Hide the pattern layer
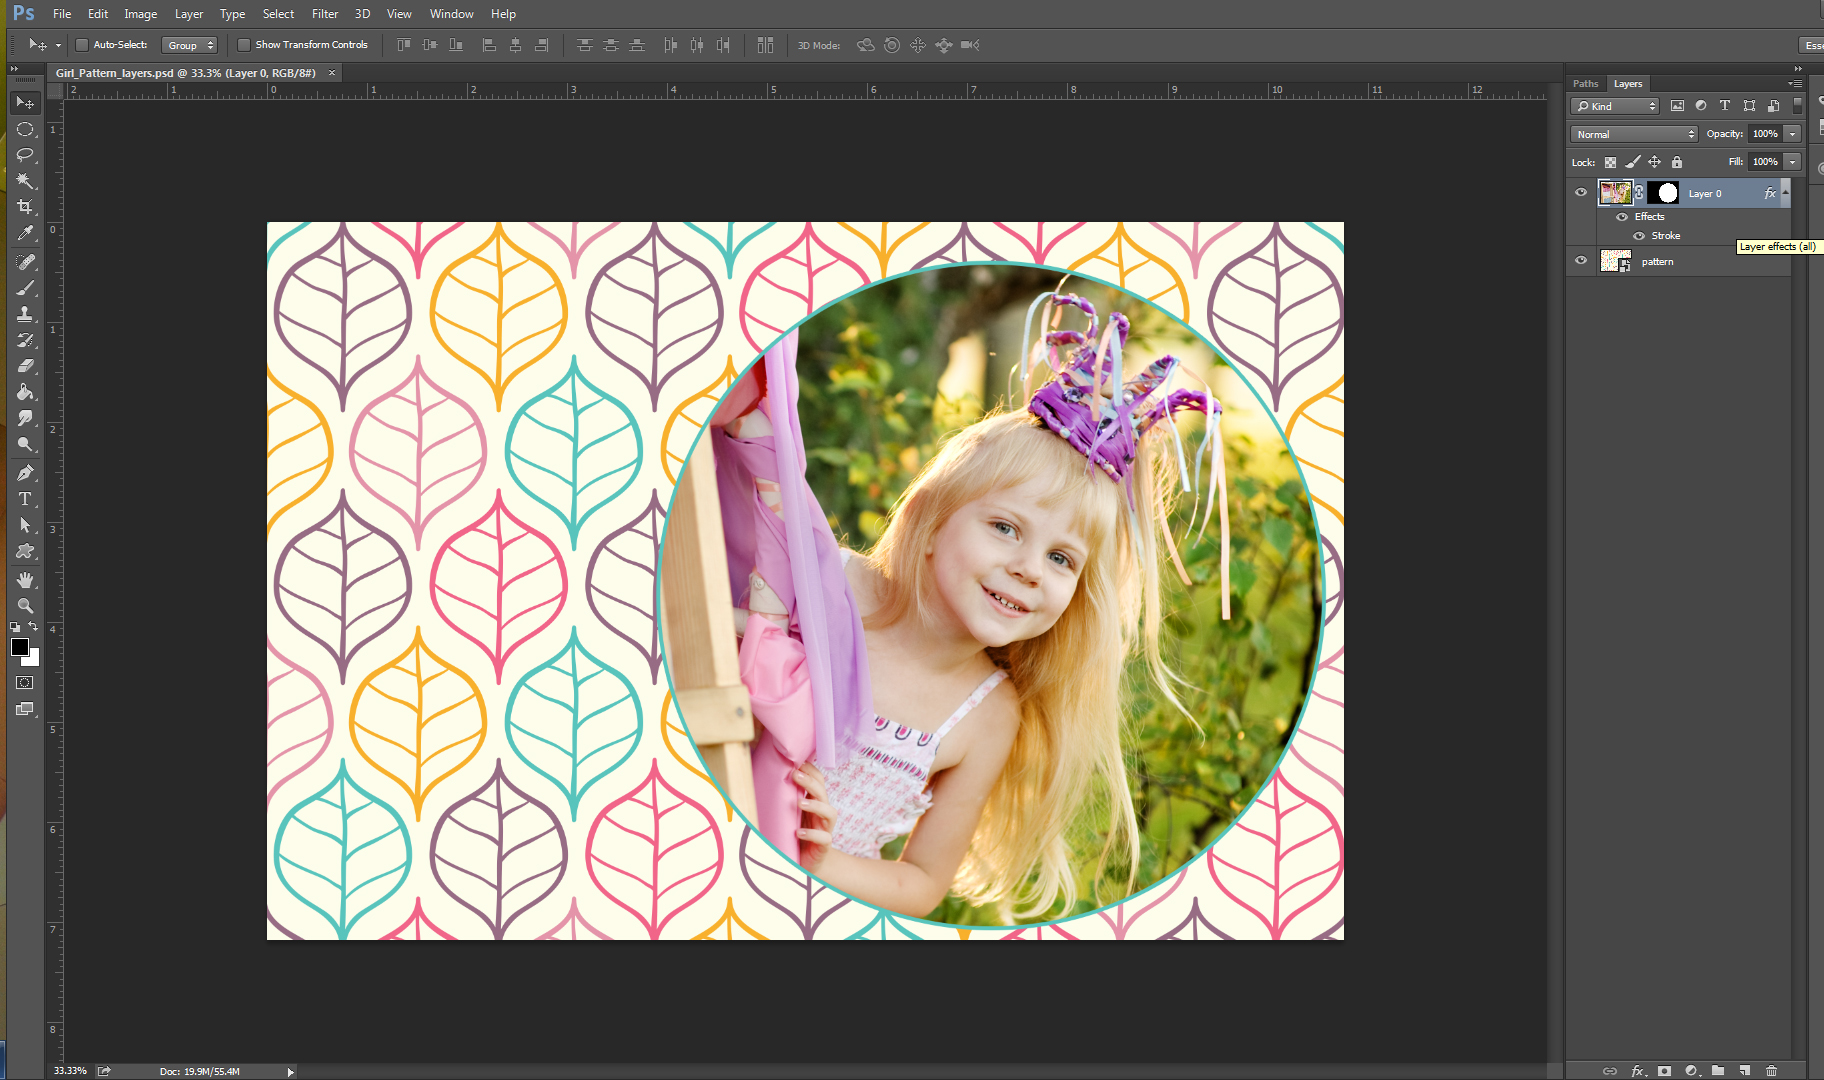Image resolution: width=1824 pixels, height=1080 pixels. (1581, 261)
